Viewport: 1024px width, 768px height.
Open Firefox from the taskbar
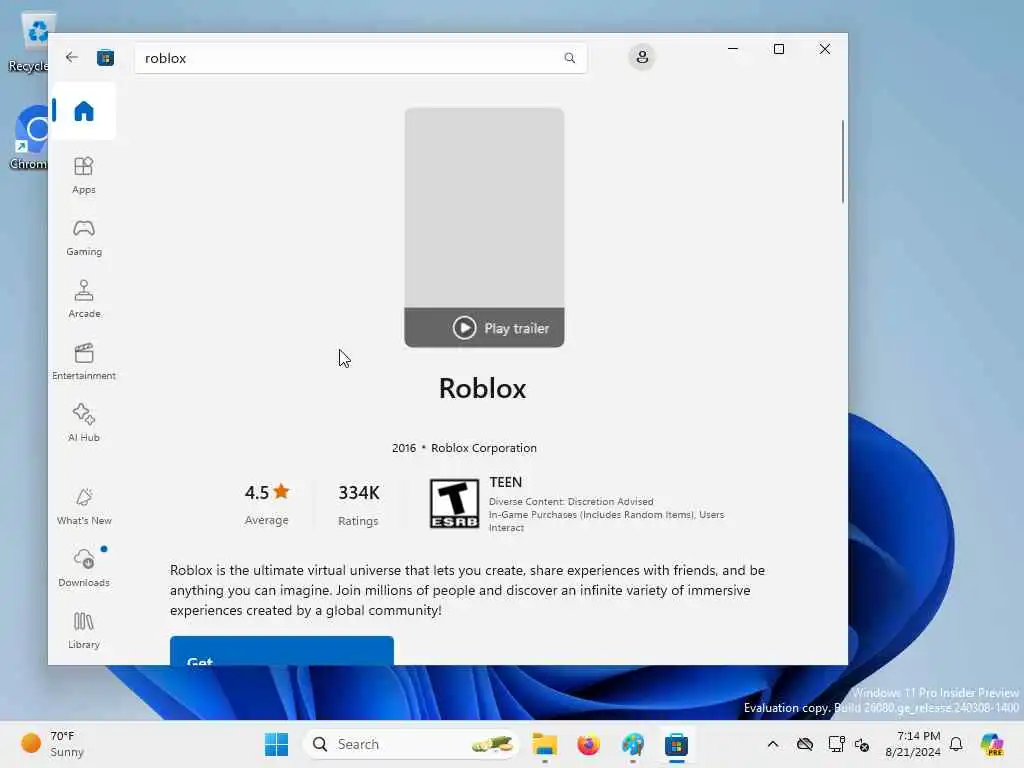[588, 744]
